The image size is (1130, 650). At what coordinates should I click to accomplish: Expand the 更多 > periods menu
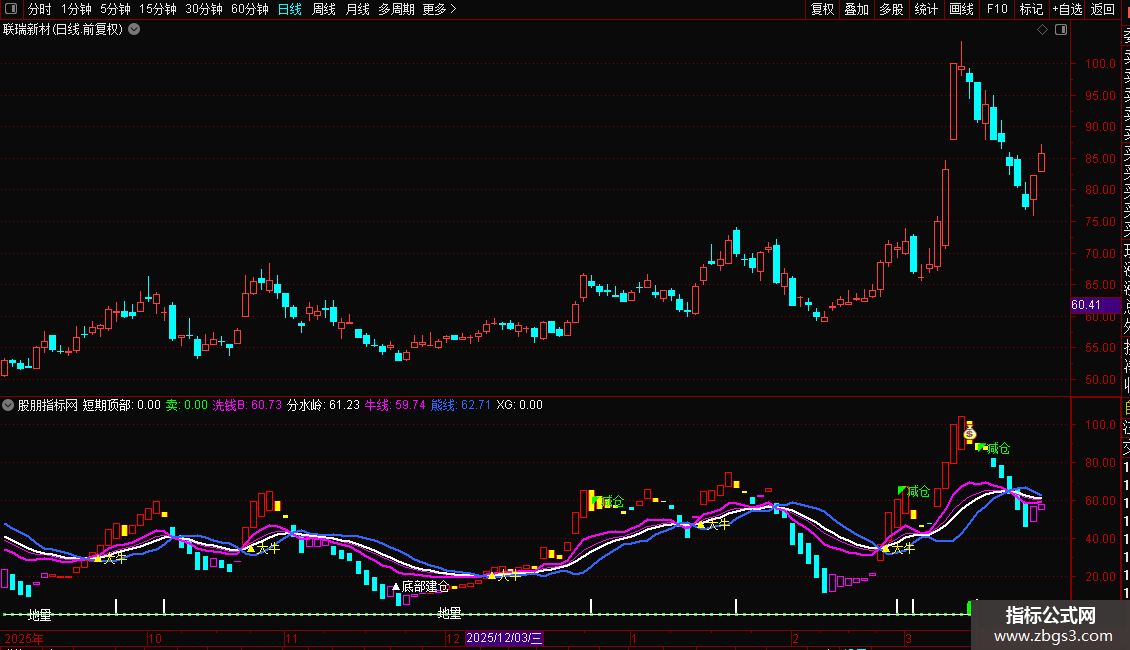click(x=440, y=9)
